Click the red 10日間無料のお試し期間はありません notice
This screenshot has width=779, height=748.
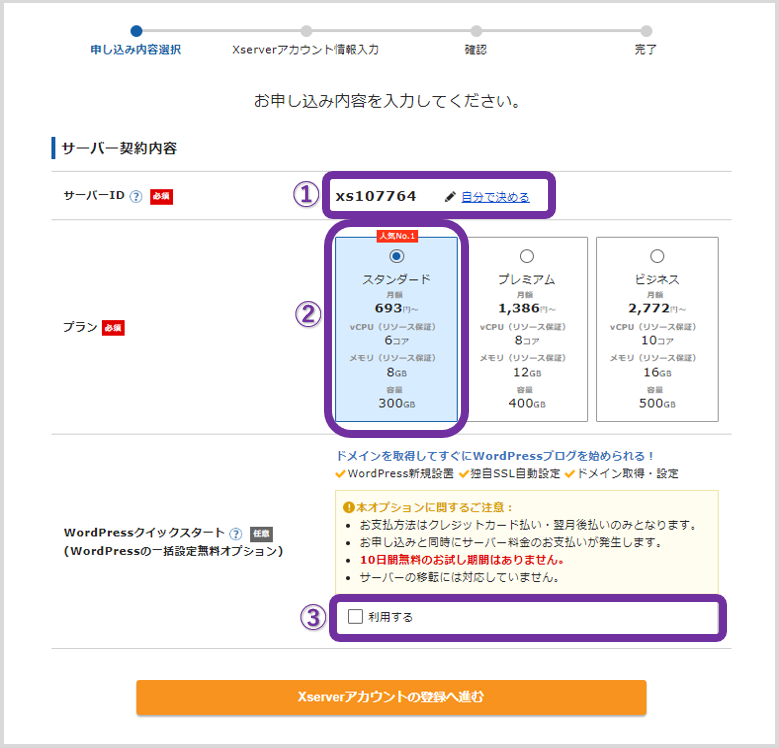(462, 560)
